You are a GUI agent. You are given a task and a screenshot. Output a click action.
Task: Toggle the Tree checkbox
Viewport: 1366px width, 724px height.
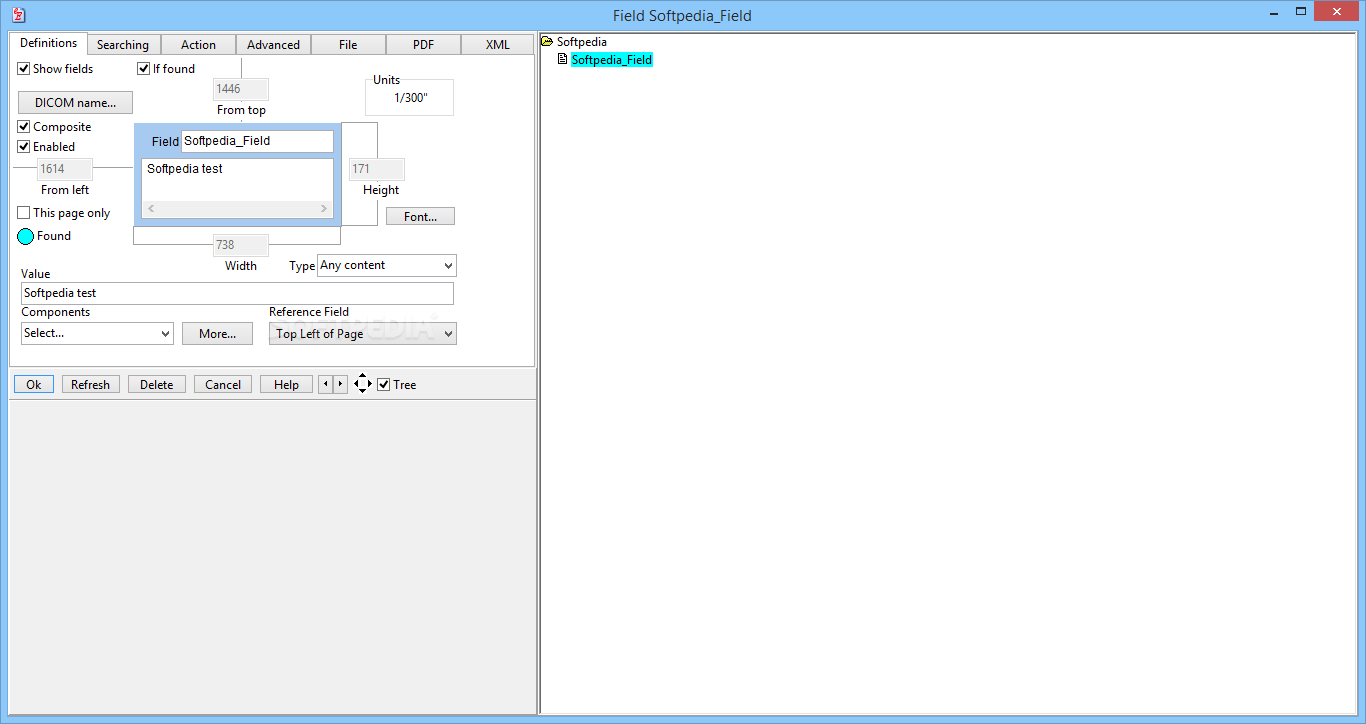coord(384,385)
